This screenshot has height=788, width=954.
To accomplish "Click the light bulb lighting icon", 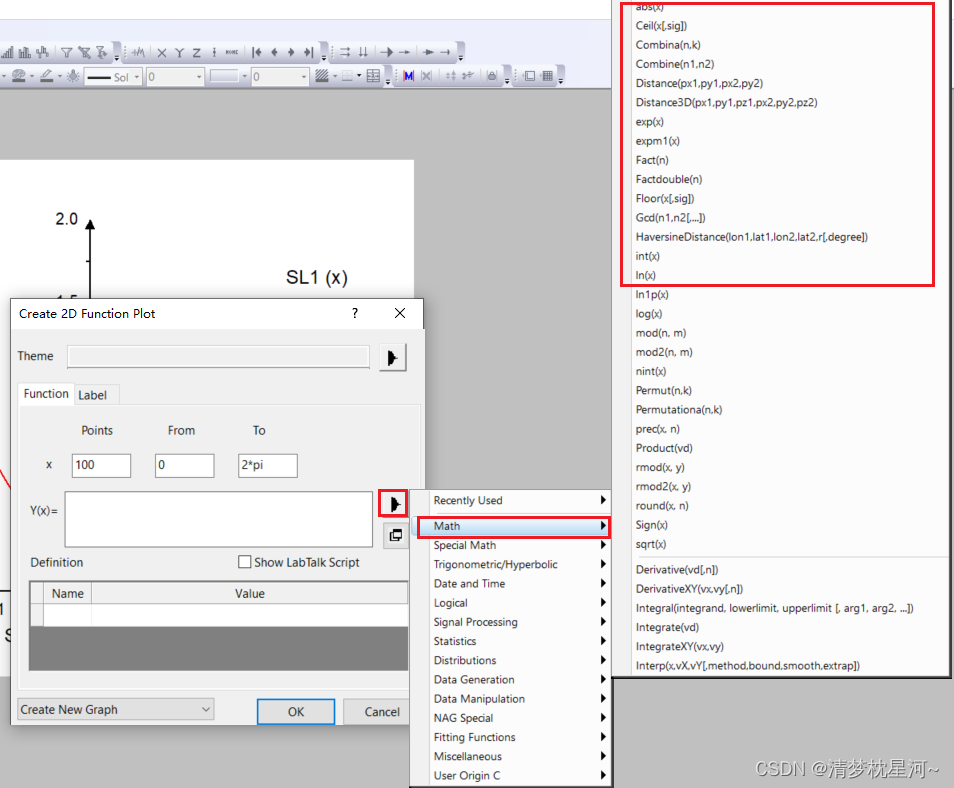I will pos(73,76).
